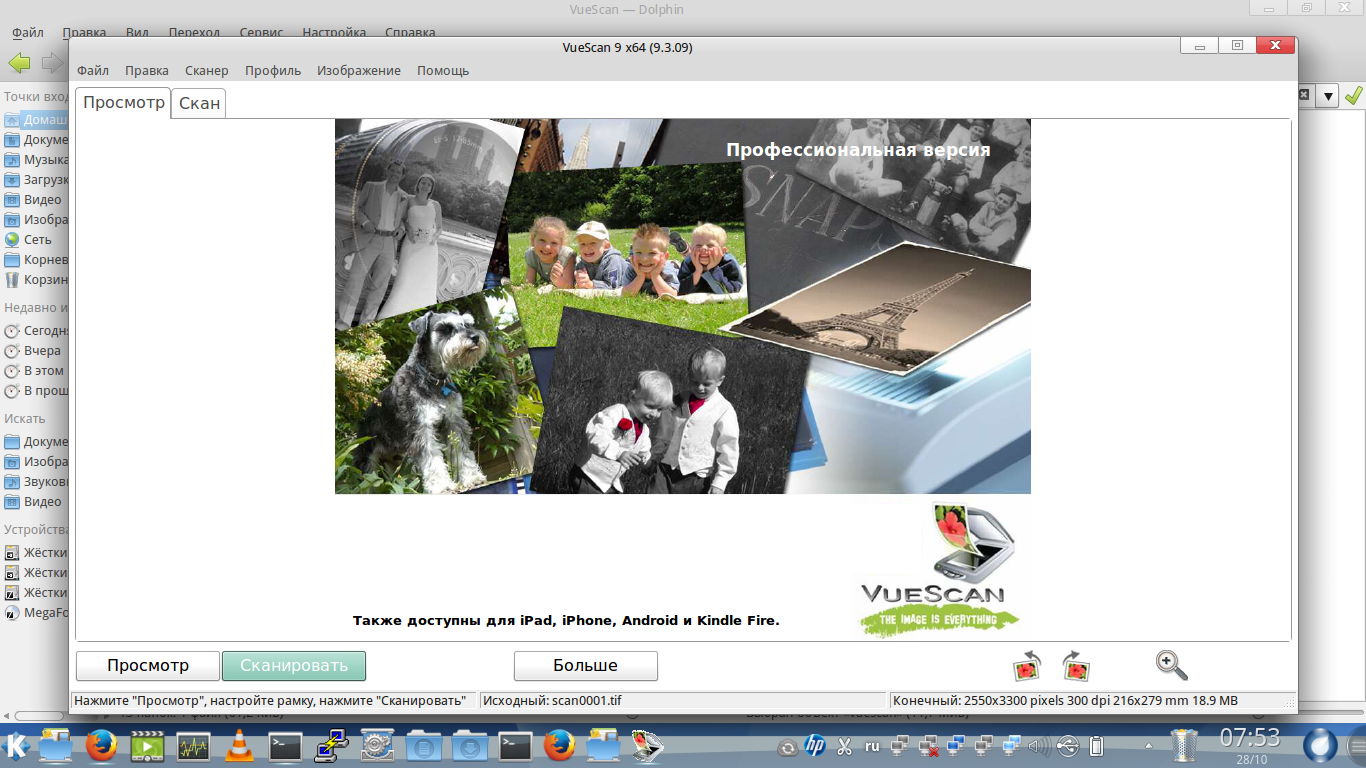Image resolution: width=1366 pixels, height=768 pixels.
Task: Open Dolphin's Справка menu
Action: (x=410, y=33)
